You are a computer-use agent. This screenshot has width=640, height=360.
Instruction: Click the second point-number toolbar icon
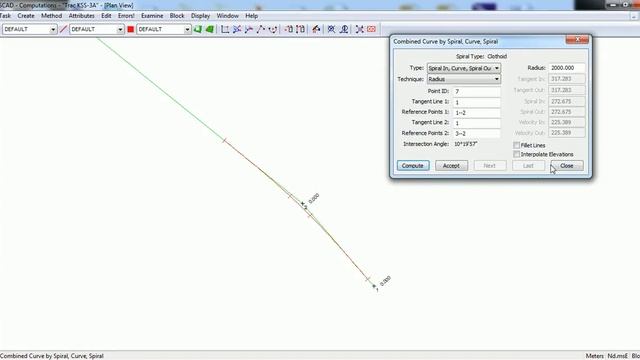pyautogui.click(x=300, y=29)
